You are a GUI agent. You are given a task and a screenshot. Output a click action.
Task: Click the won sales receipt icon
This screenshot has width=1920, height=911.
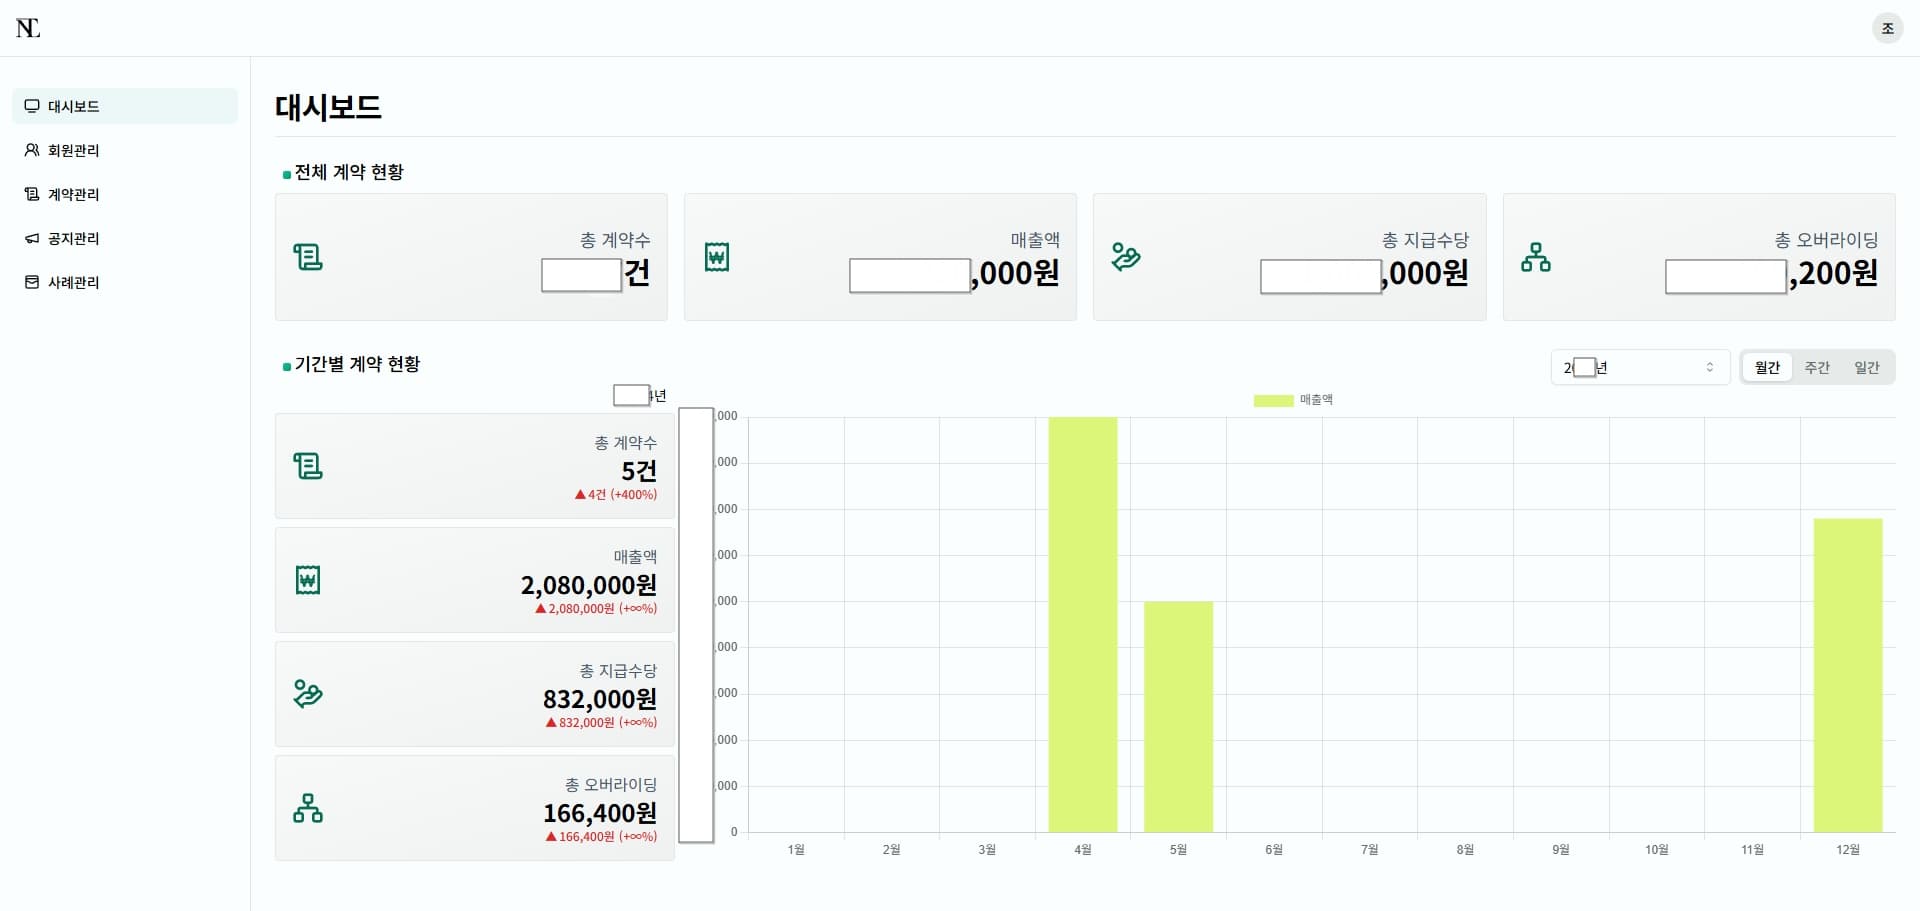click(x=717, y=257)
